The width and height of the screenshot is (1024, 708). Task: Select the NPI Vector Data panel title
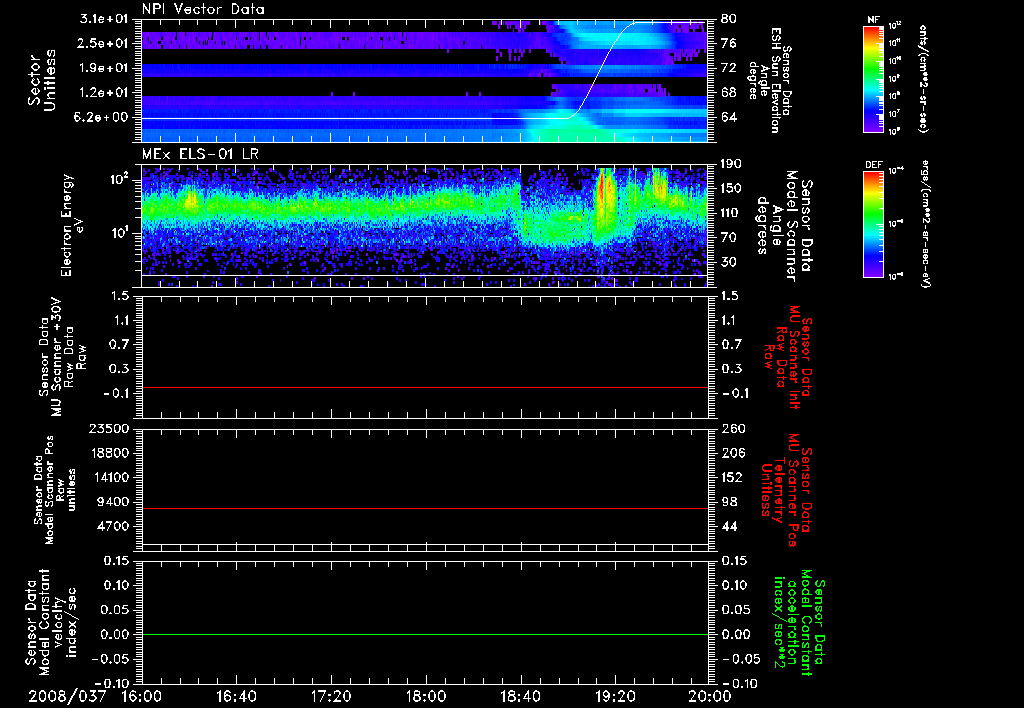(x=203, y=9)
